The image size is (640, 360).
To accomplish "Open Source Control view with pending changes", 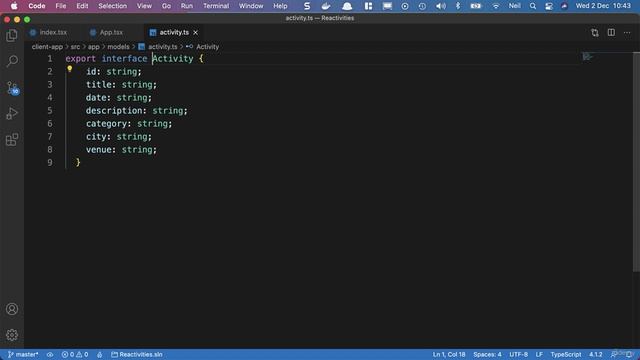I will pos(12,88).
